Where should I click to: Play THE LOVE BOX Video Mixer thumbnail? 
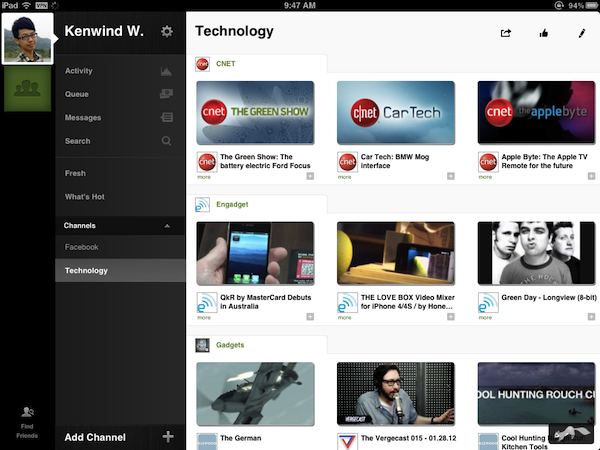pyautogui.click(x=396, y=253)
